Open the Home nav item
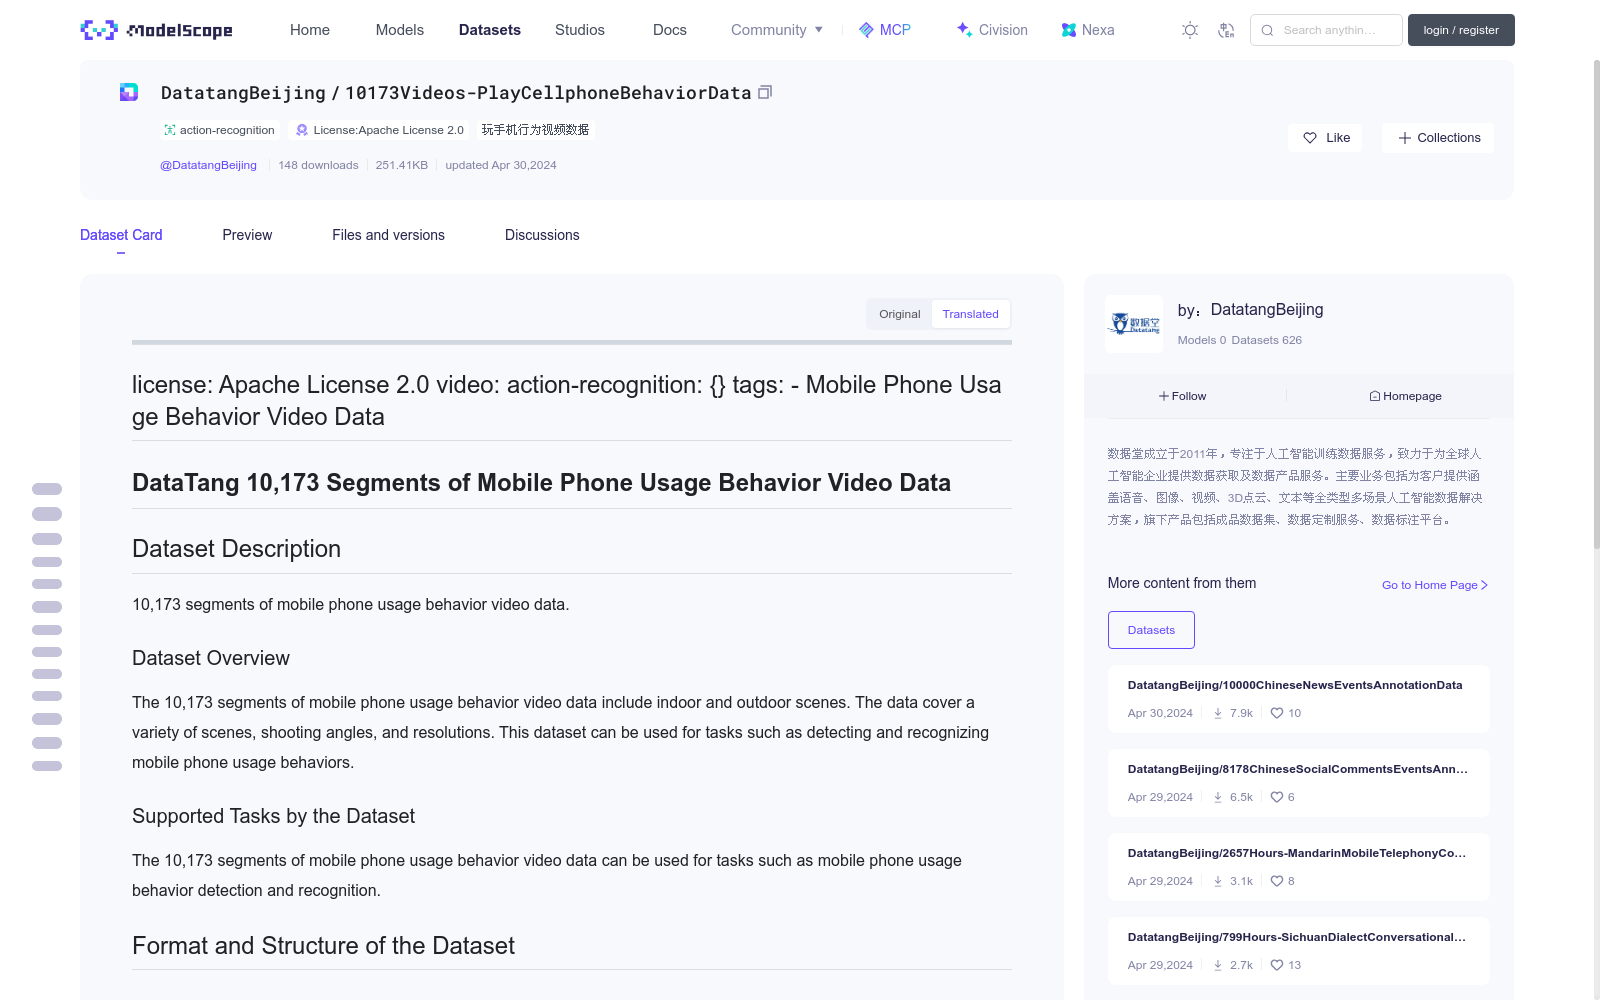Screen dimensions: 1600x1000 pyautogui.click(x=310, y=30)
